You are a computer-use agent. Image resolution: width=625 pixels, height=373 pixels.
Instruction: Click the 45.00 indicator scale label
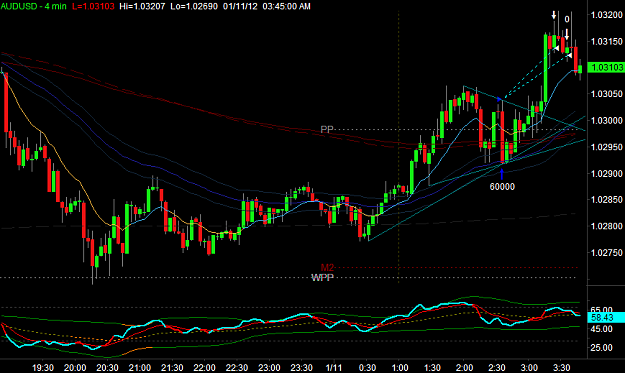point(601,329)
